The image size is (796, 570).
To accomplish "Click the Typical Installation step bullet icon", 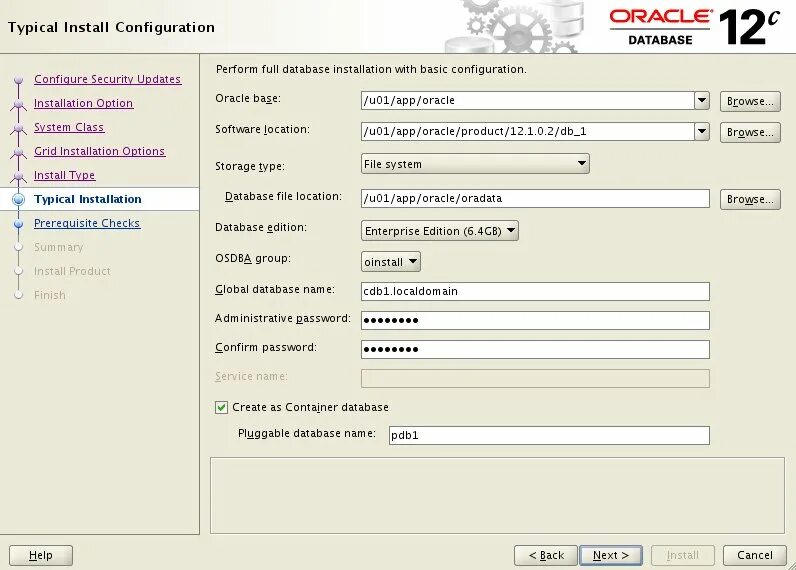I will tap(19, 199).
